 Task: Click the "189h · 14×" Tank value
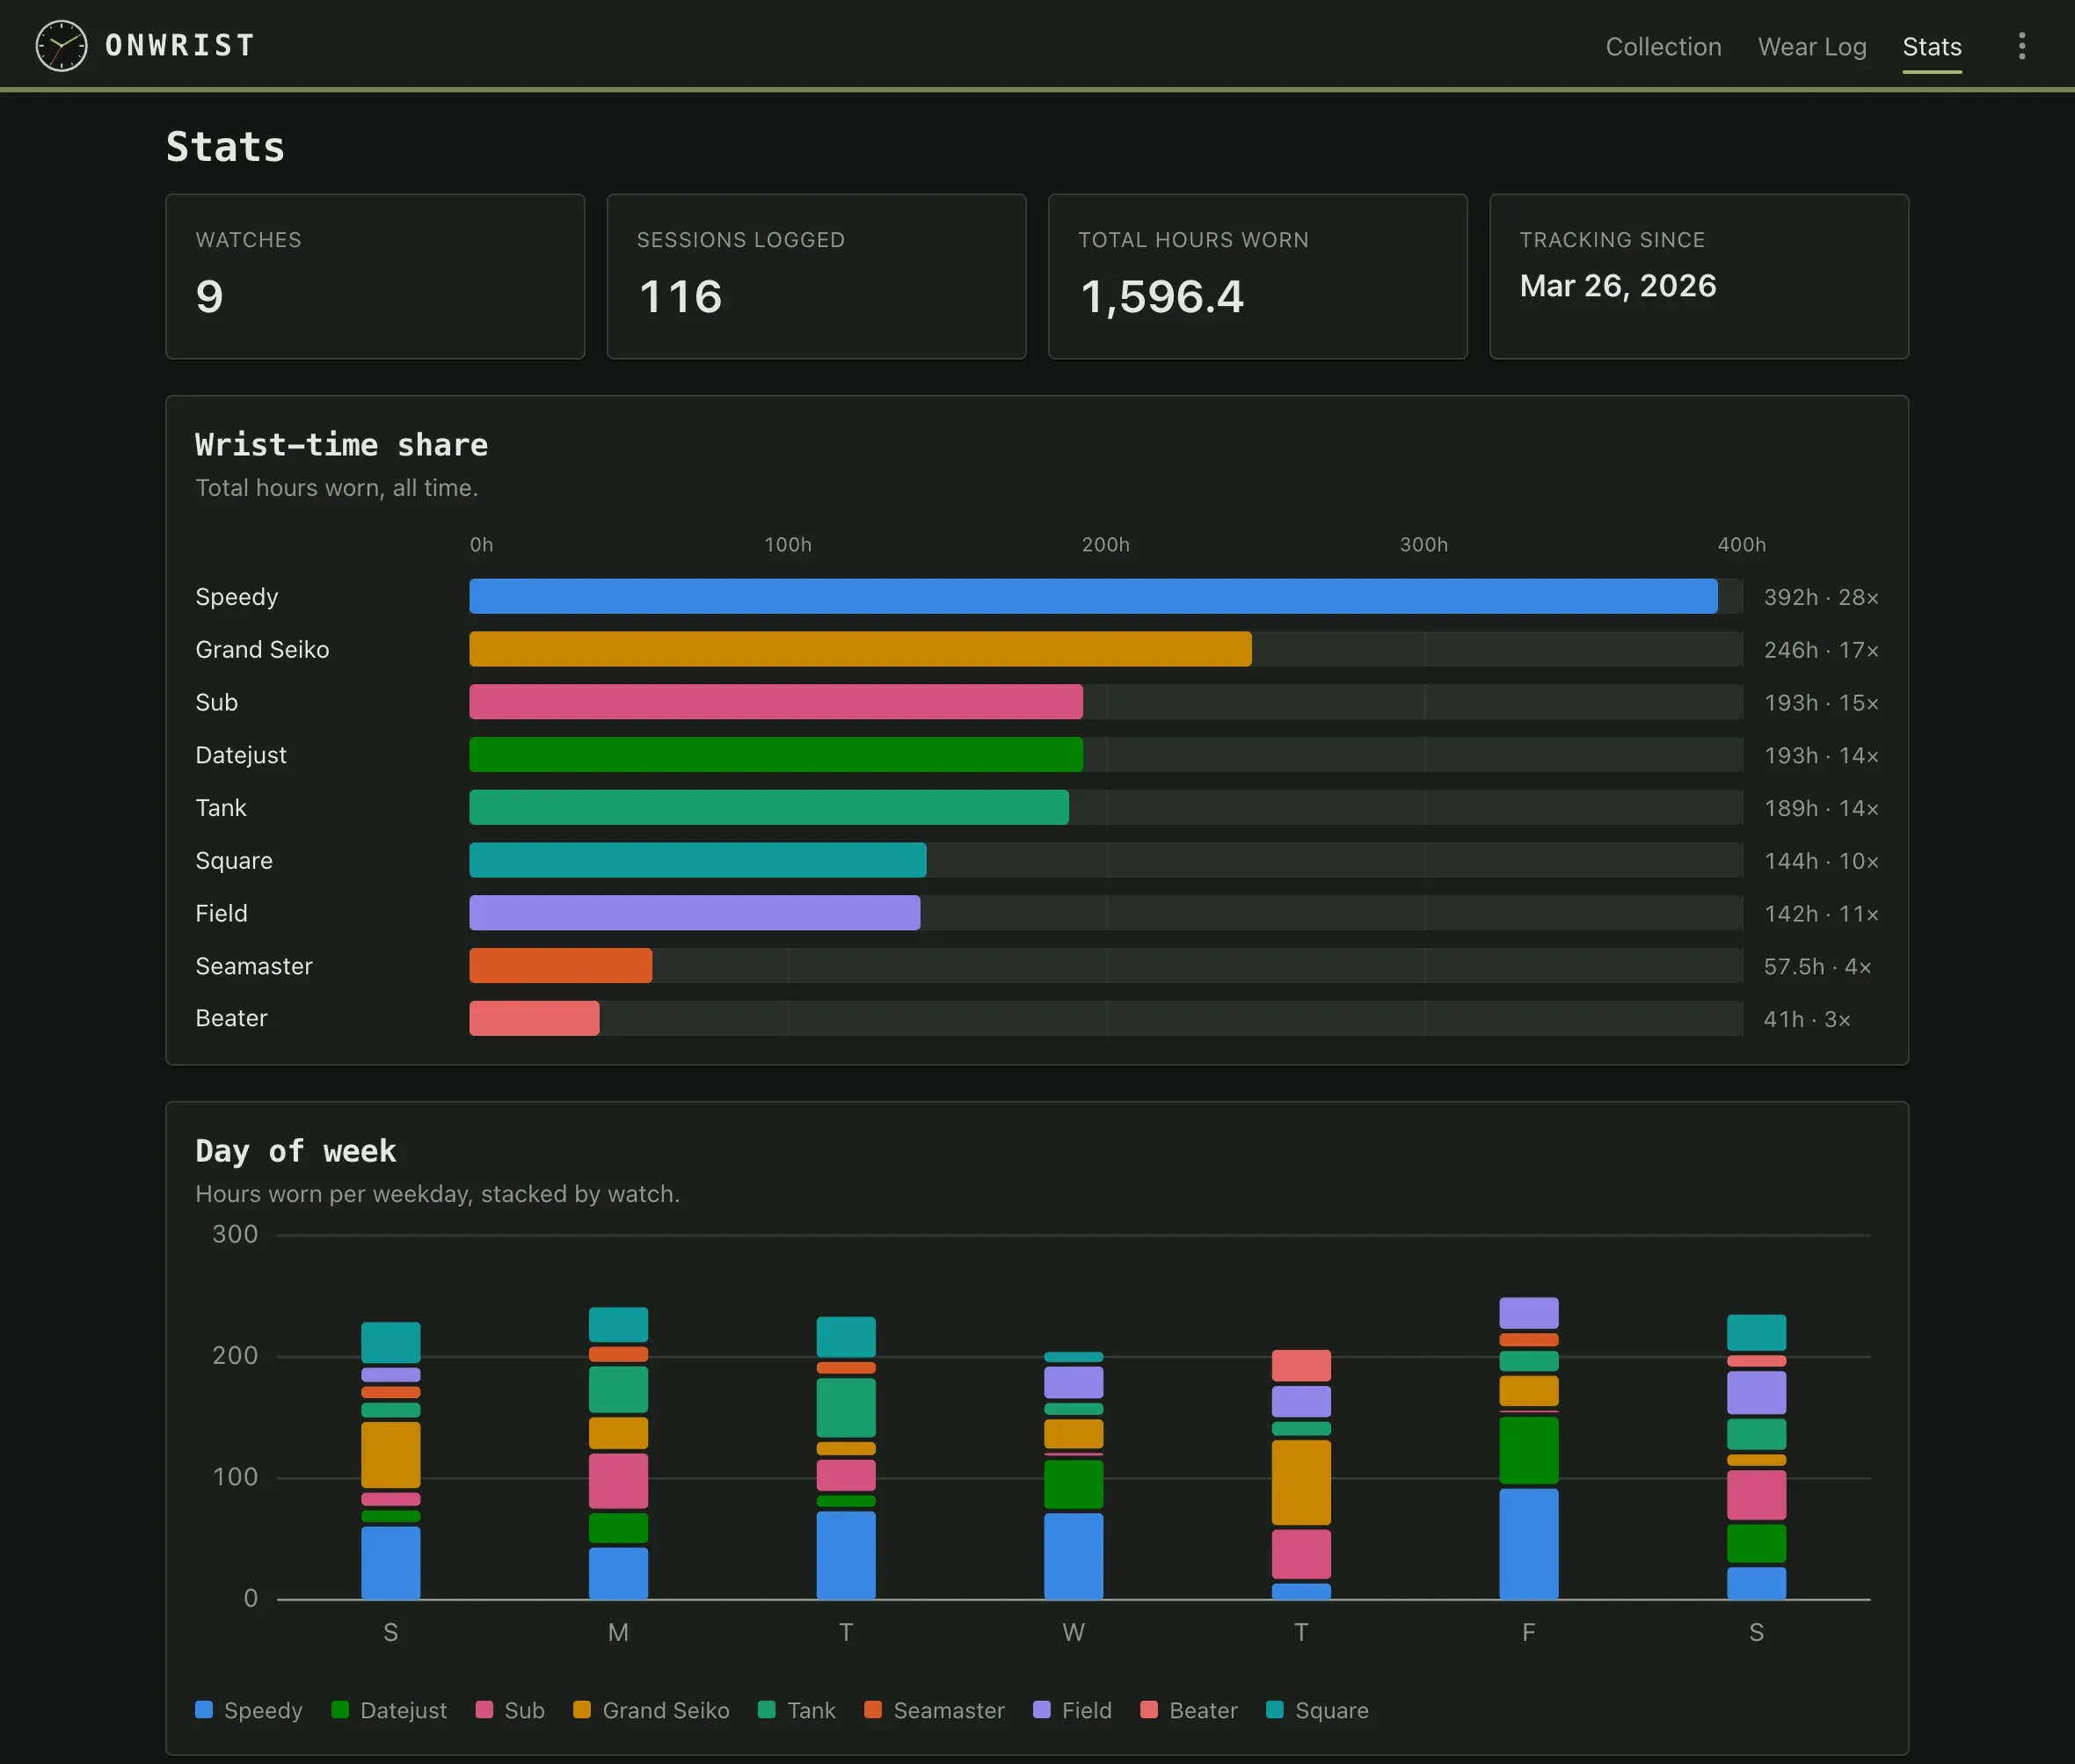point(1821,808)
